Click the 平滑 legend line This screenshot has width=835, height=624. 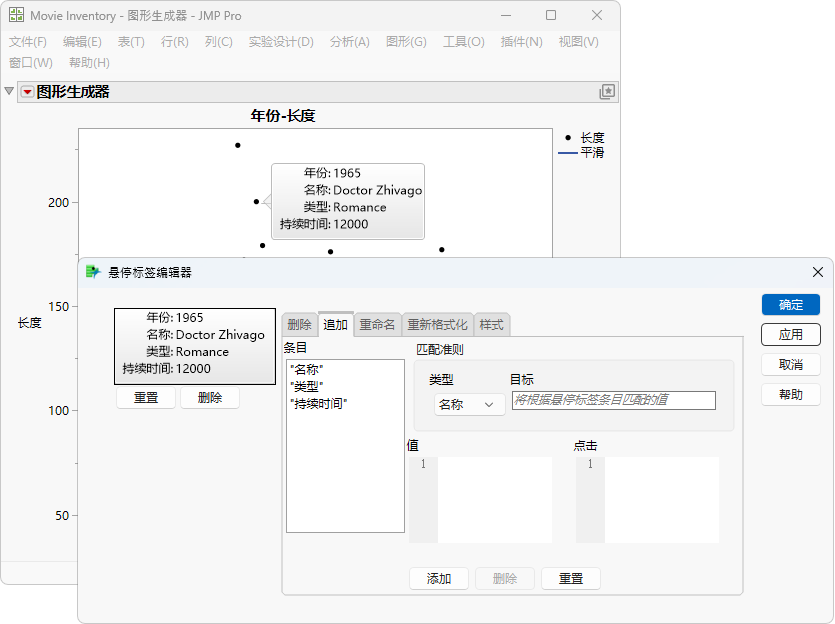pyautogui.click(x=568, y=153)
